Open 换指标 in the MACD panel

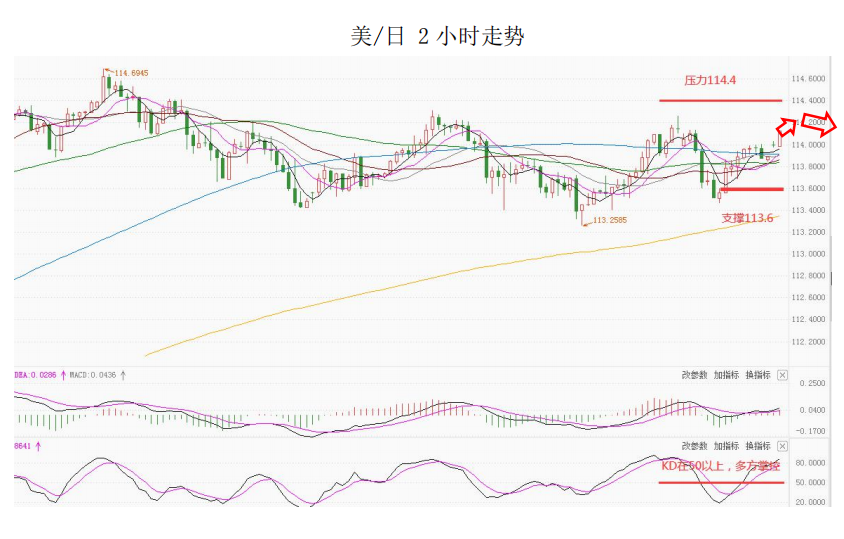(x=757, y=375)
